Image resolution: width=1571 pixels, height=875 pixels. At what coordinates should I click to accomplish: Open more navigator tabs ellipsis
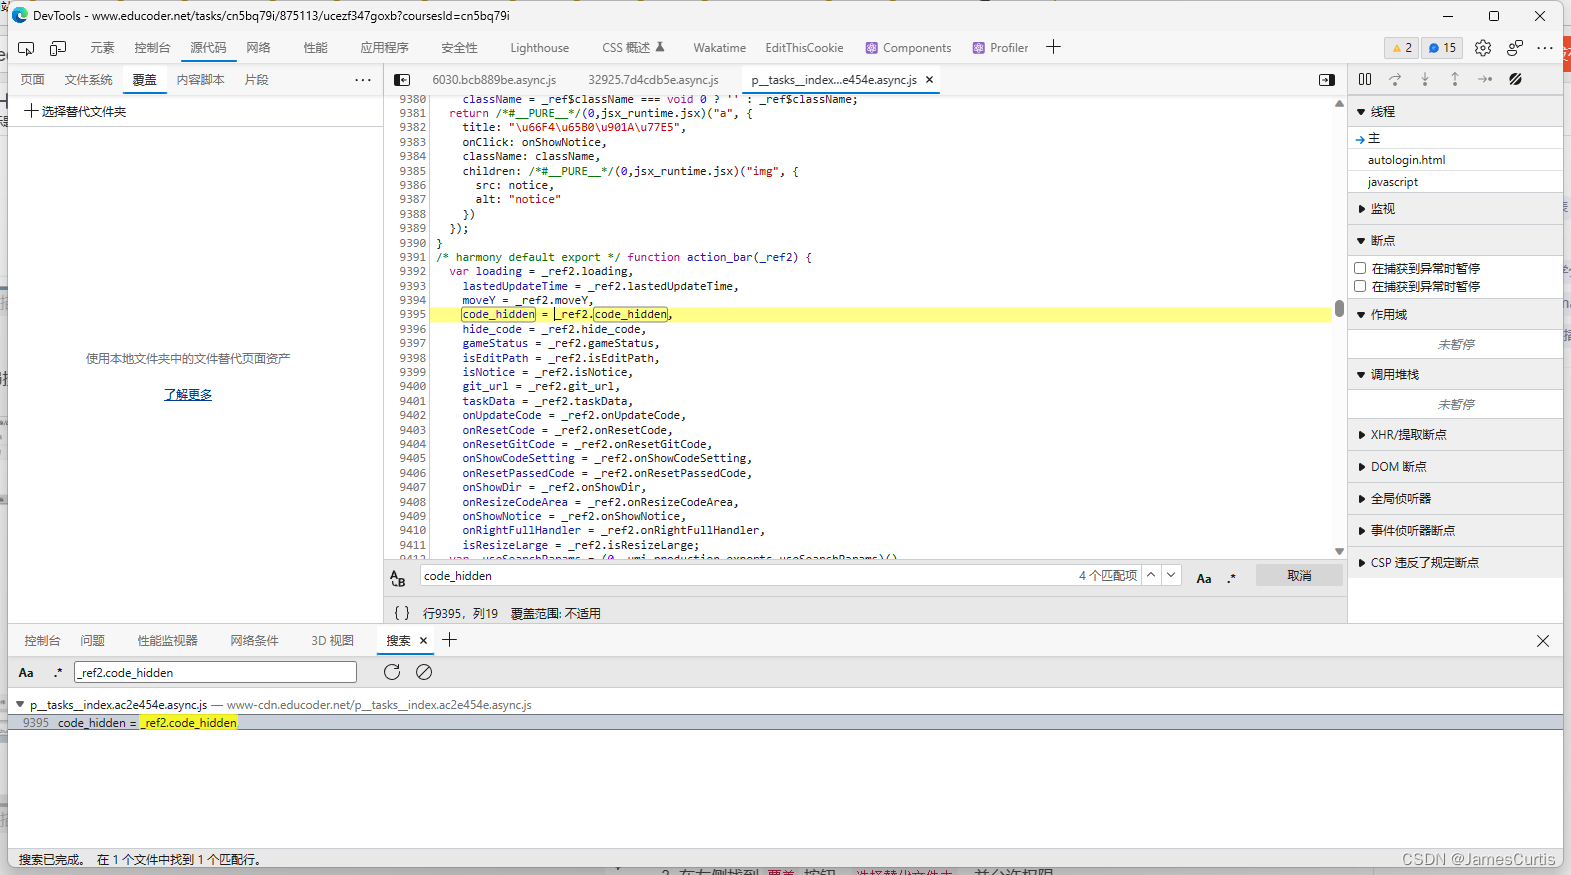click(x=362, y=80)
